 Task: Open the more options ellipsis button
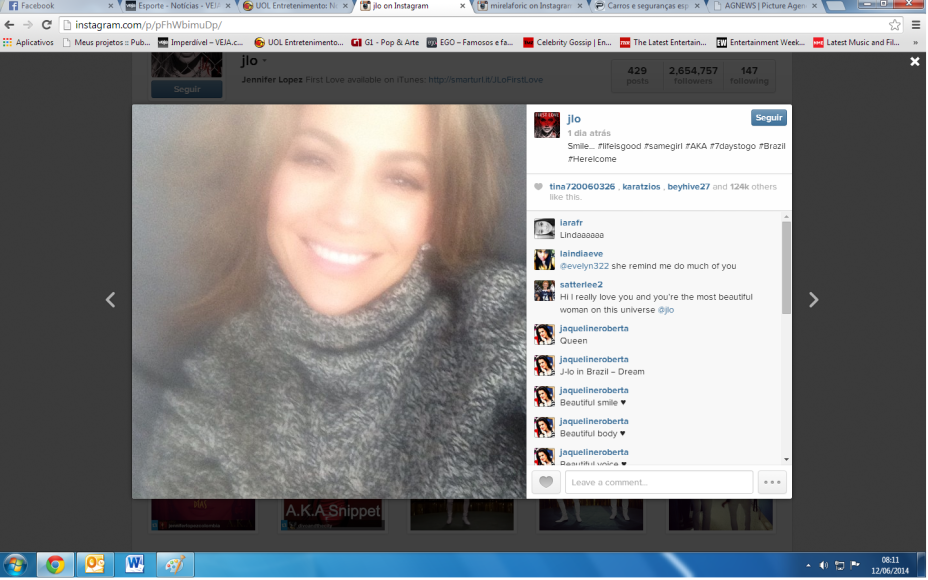(772, 482)
